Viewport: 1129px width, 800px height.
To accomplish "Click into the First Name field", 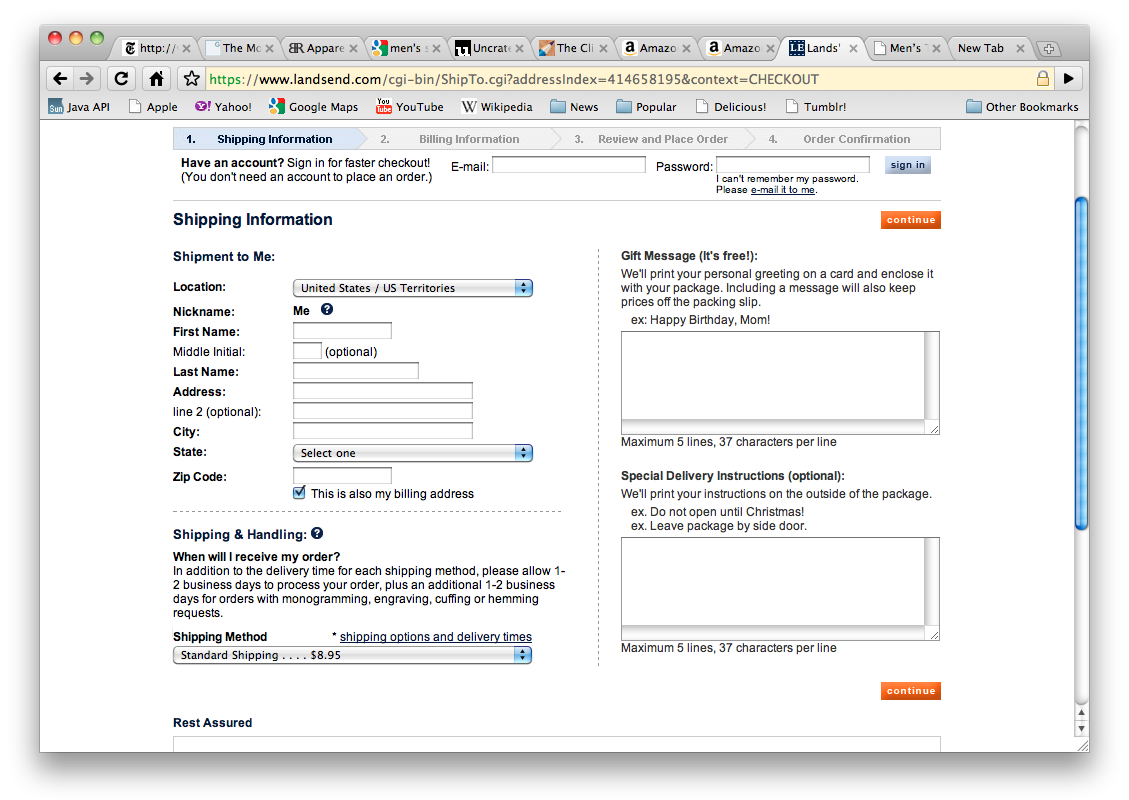I will pos(342,331).
